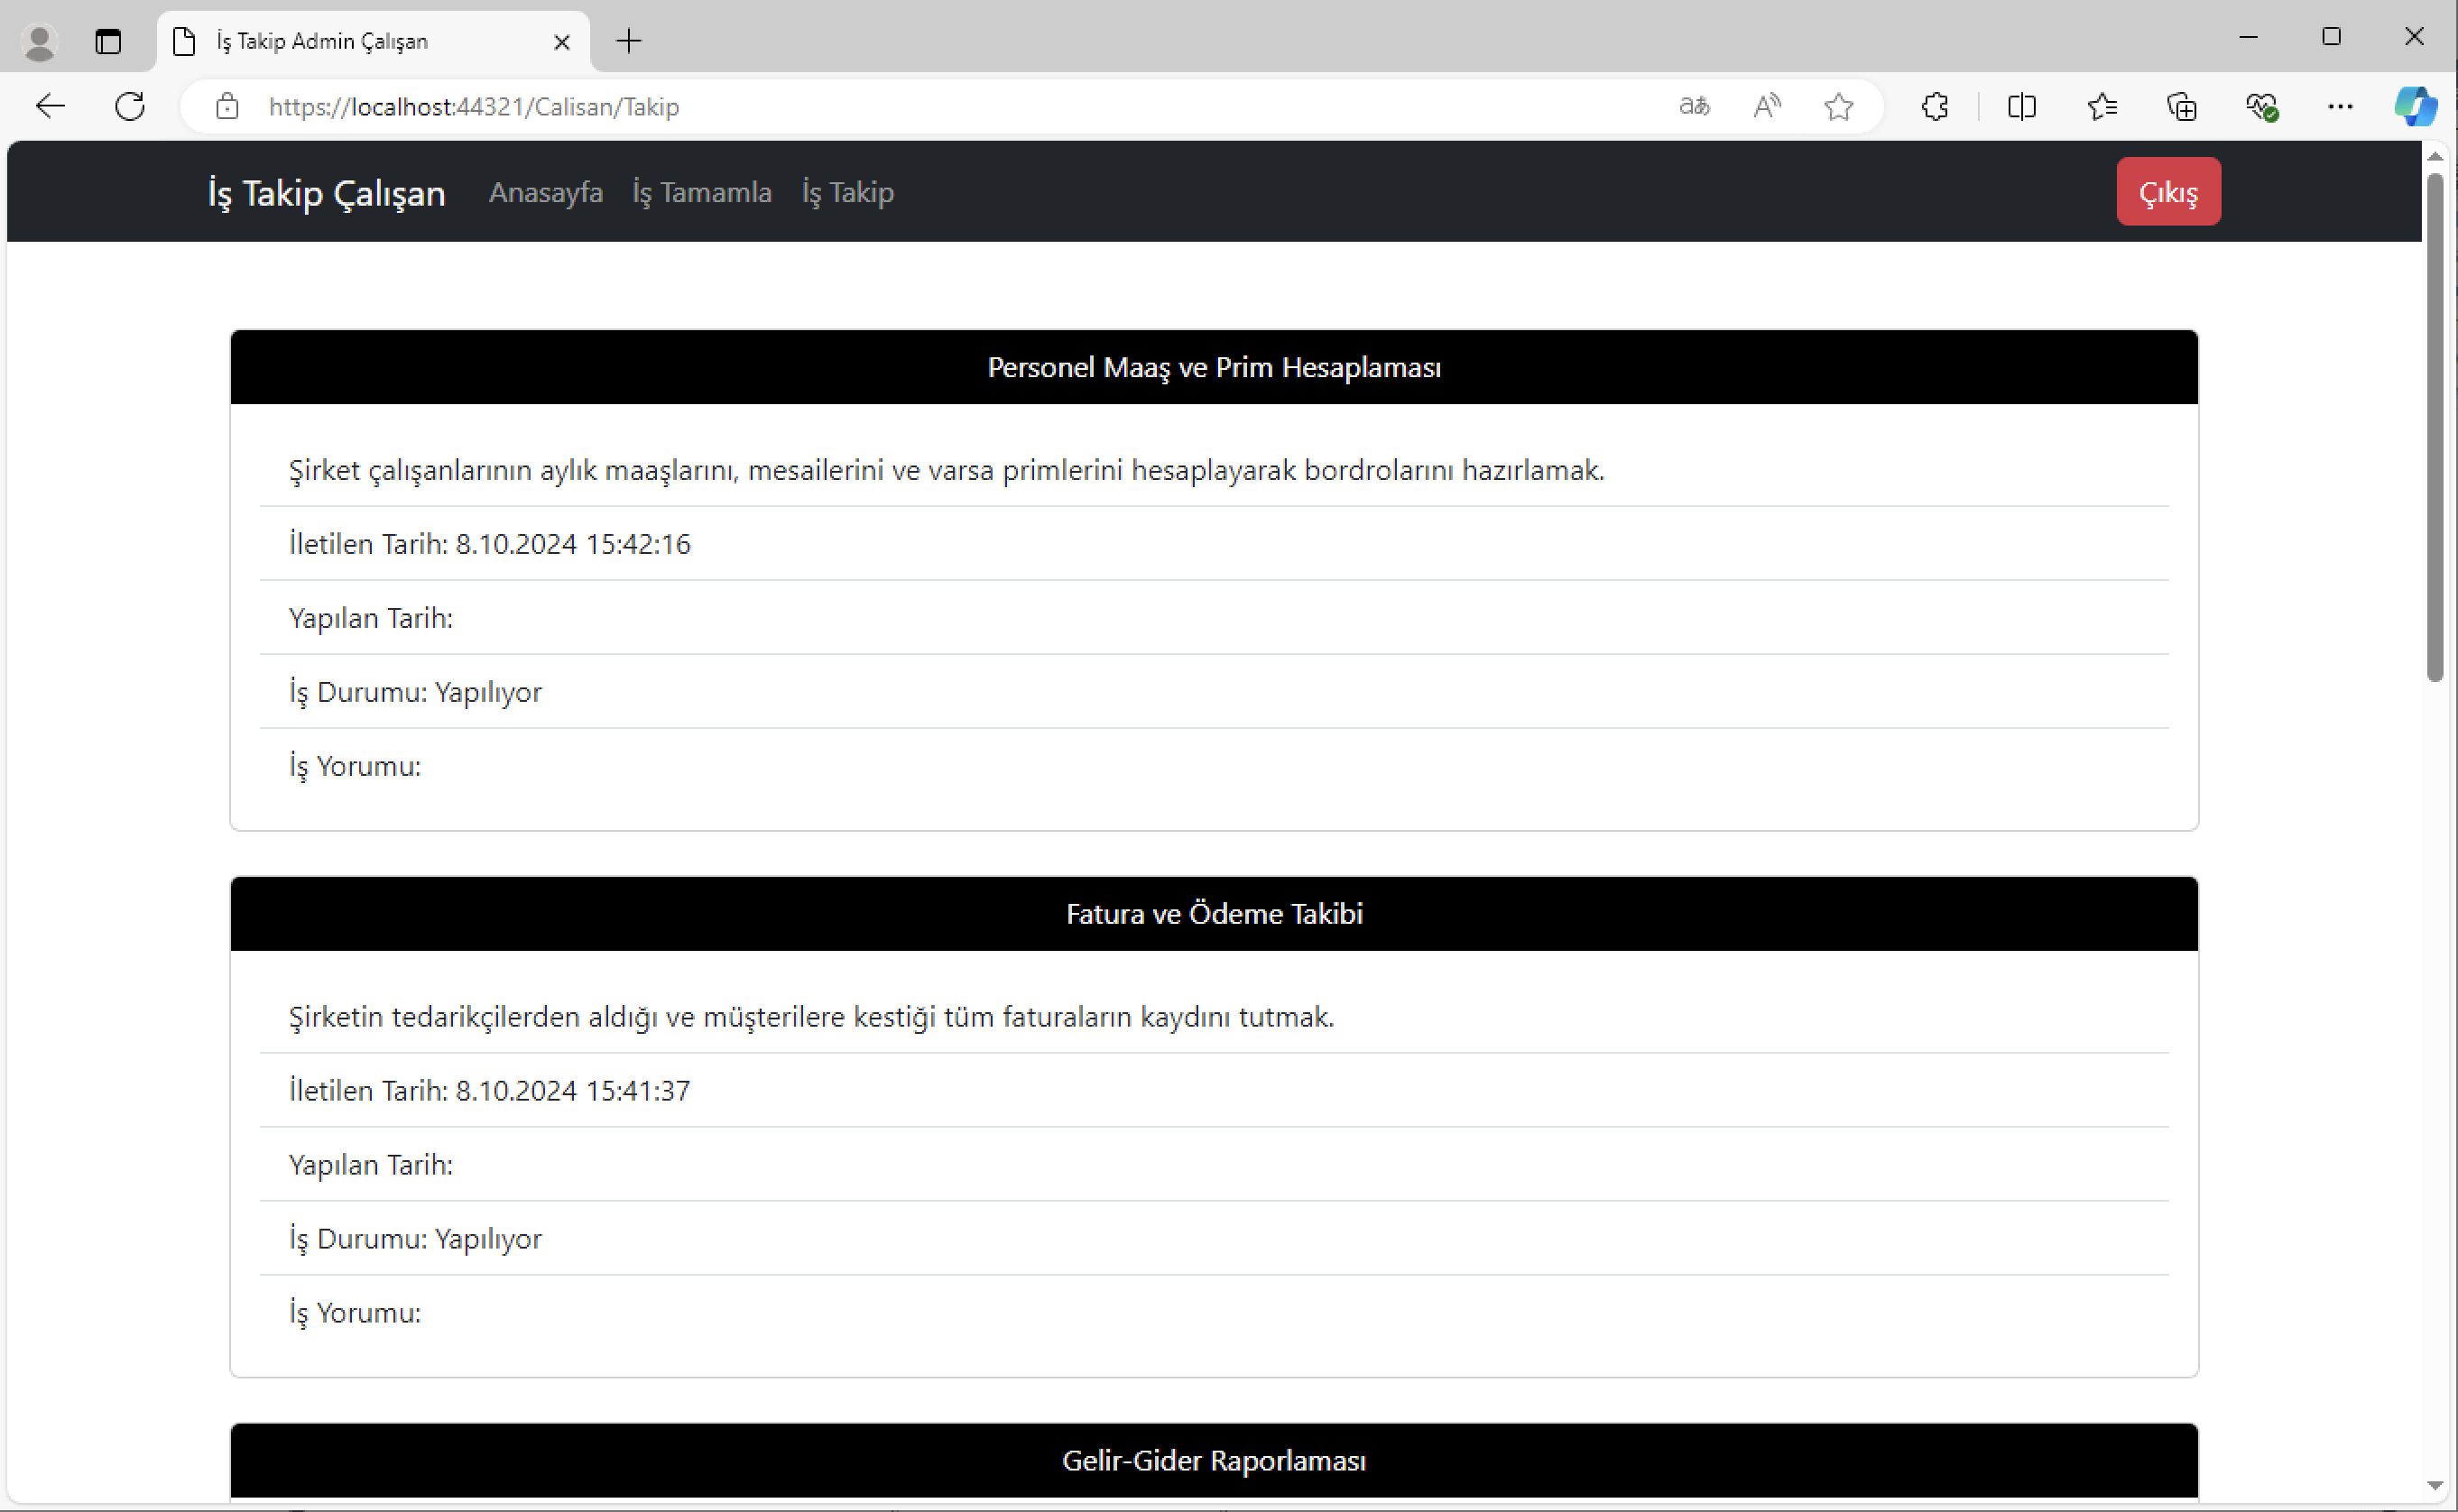Click the scrollbar down arrow

2435,1486
